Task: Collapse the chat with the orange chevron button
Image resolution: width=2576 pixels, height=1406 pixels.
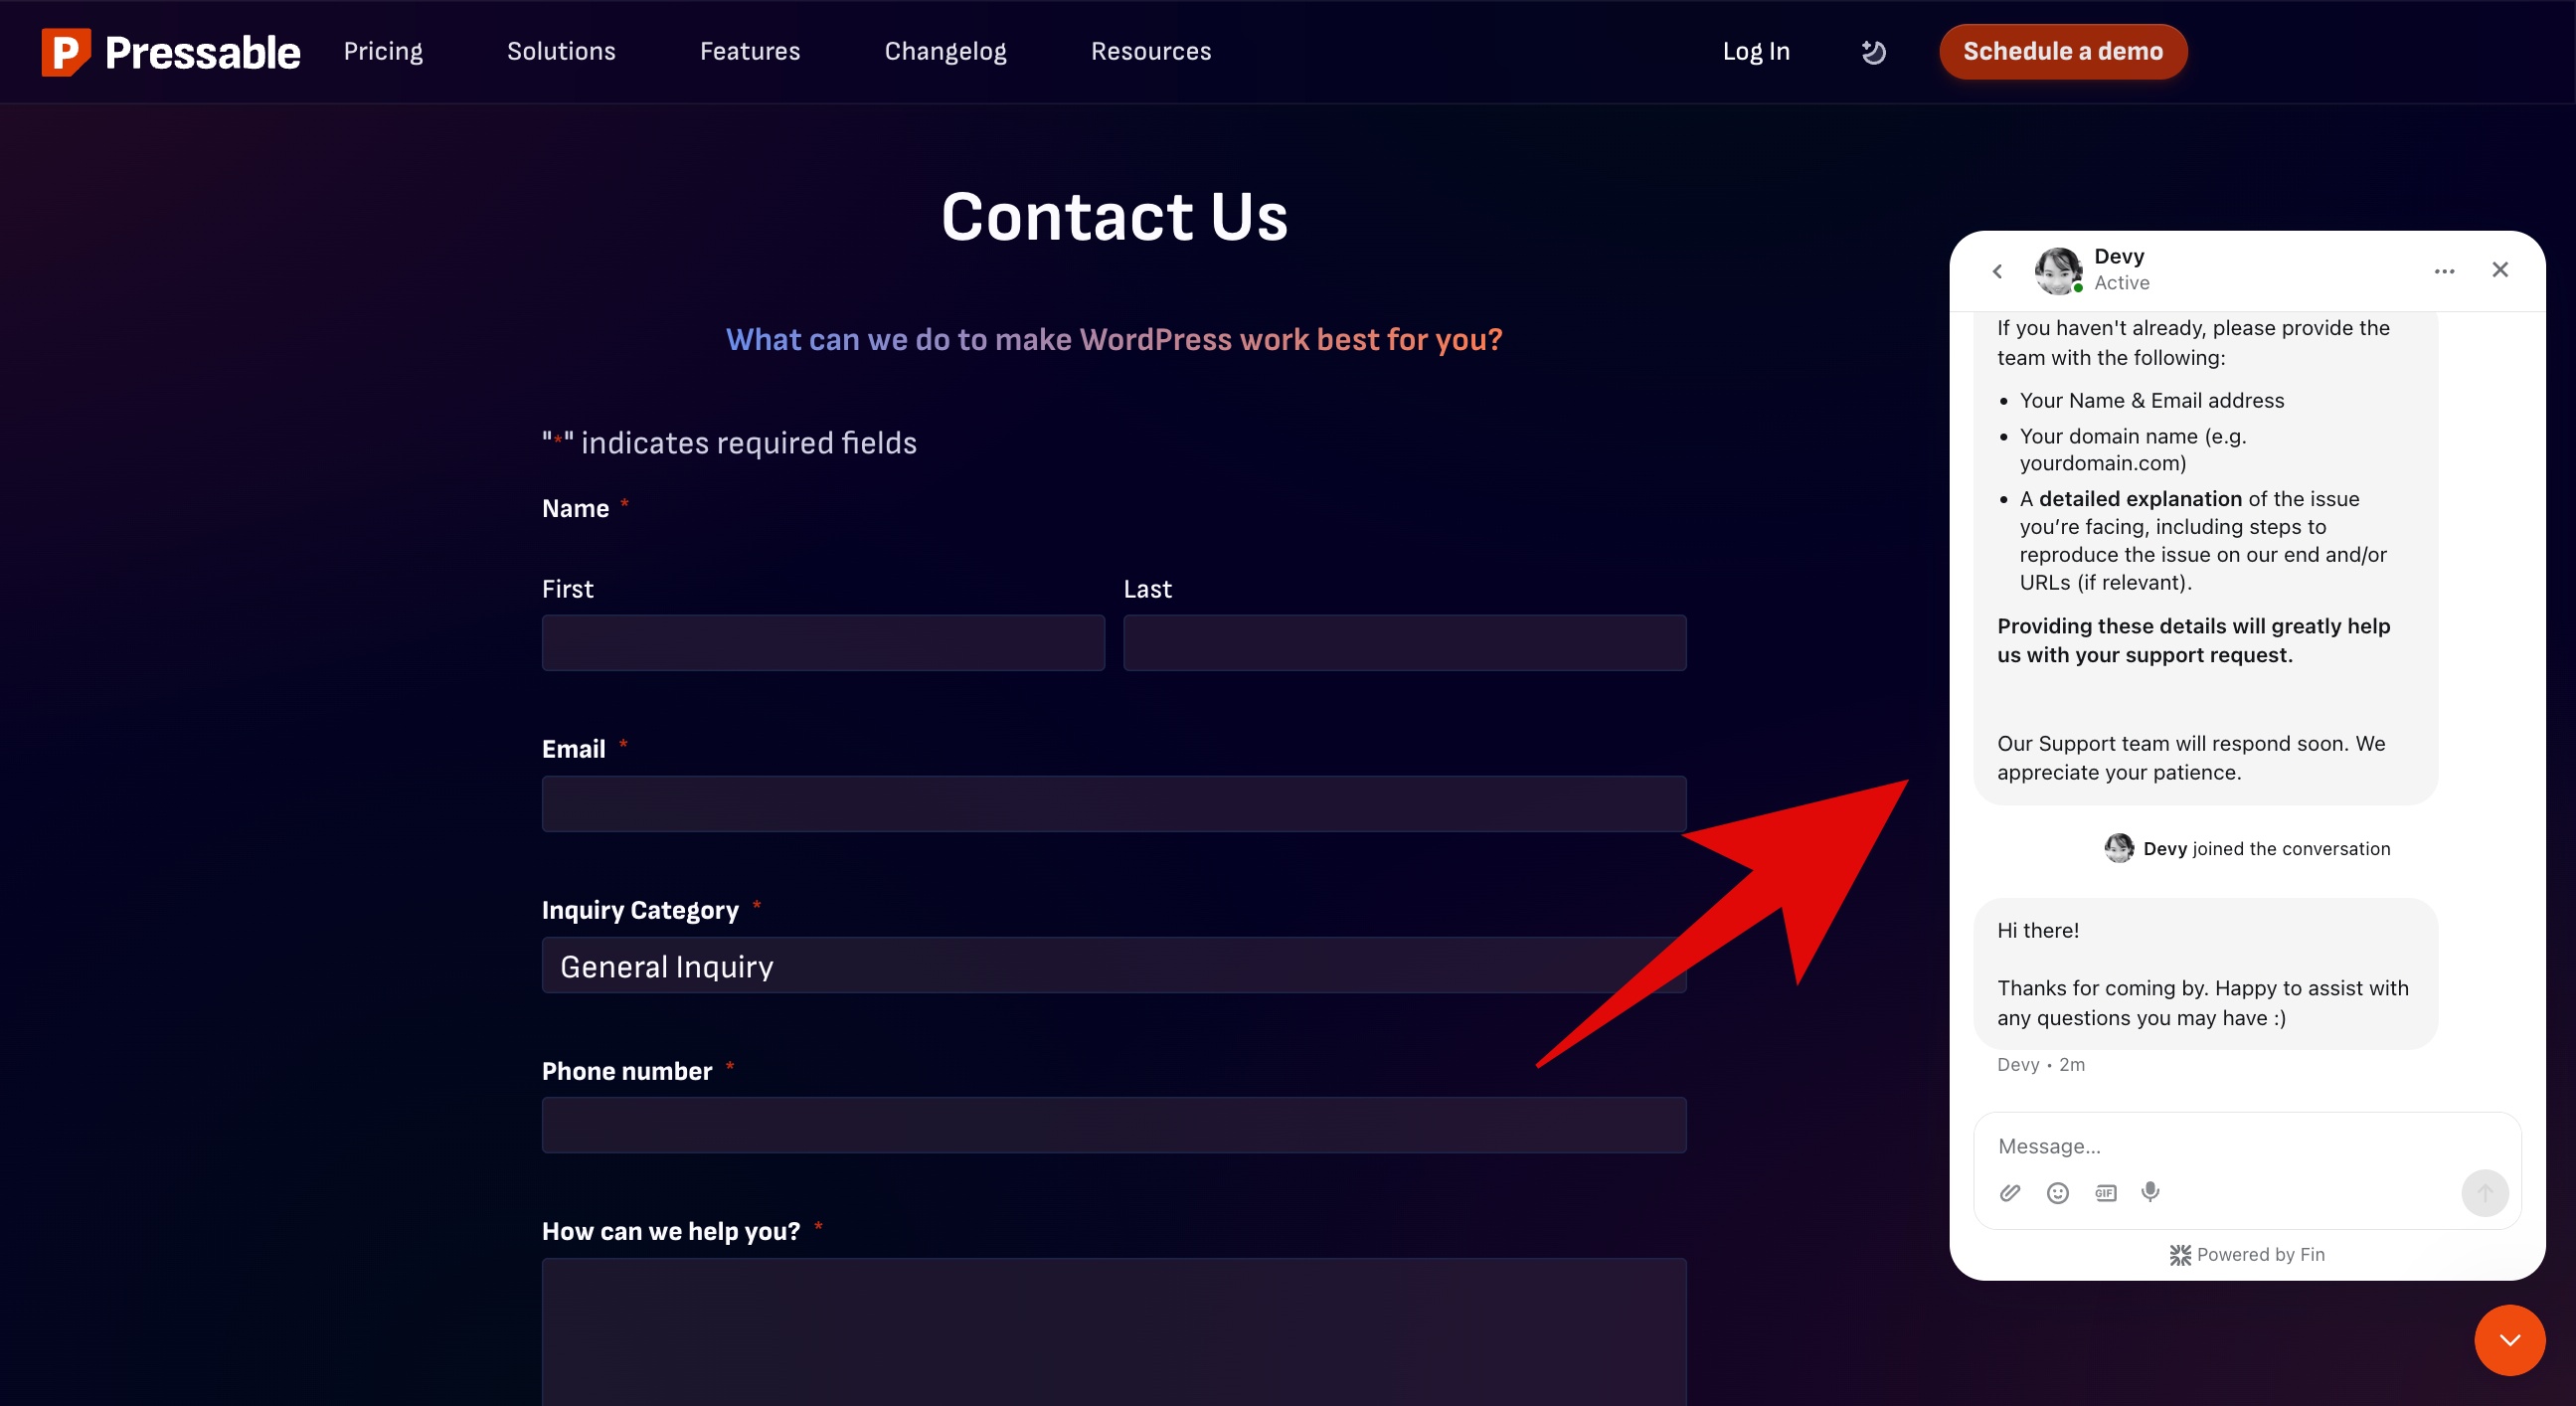Action: click(x=2509, y=1339)
